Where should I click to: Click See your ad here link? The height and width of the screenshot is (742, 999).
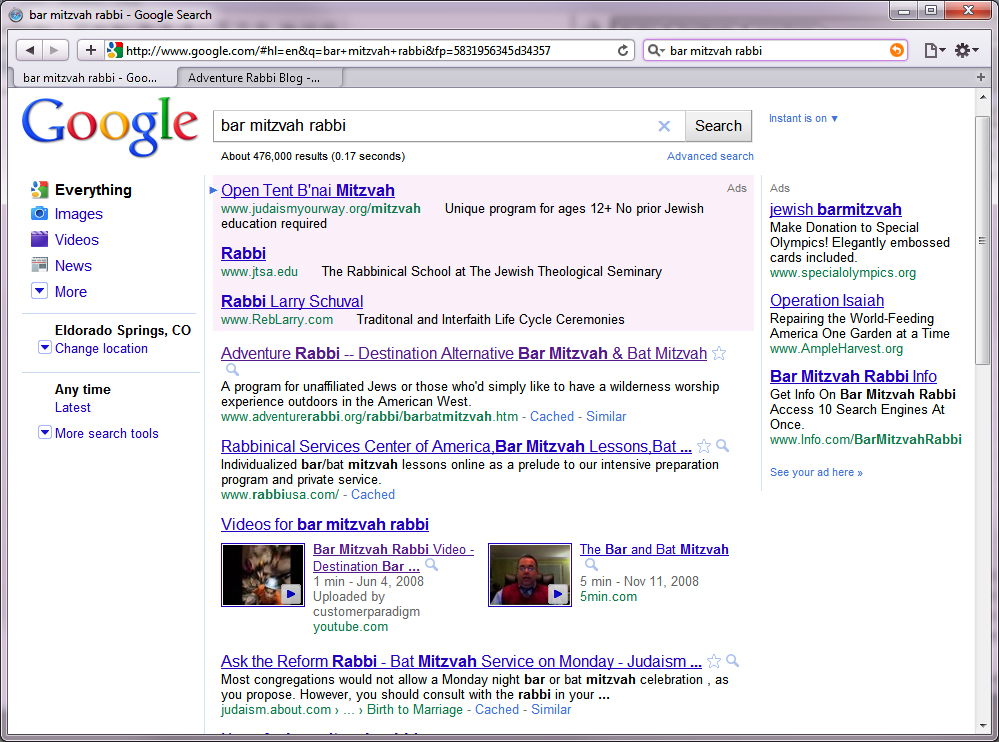click(816, 473)
